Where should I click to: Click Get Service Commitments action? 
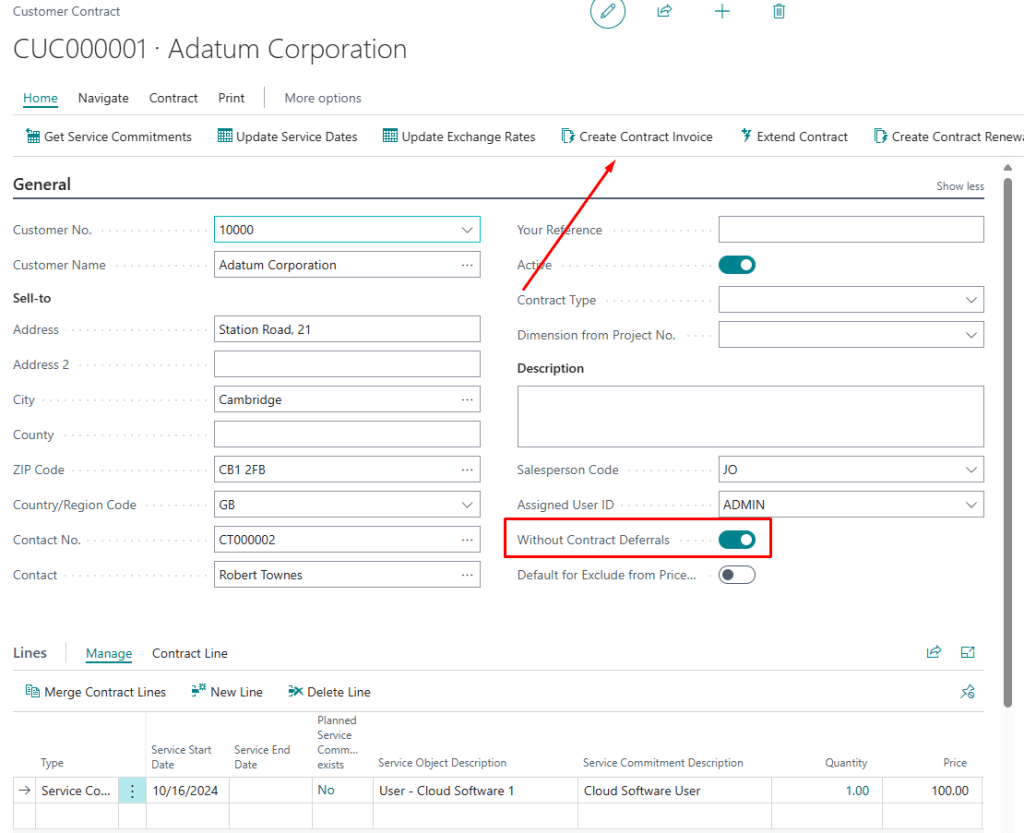pos(108,137)
